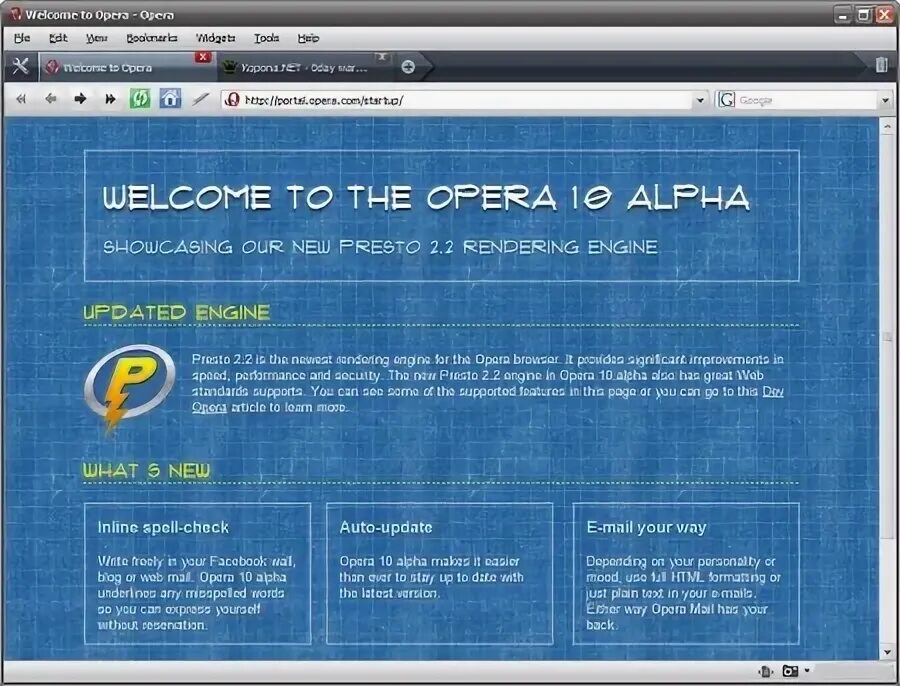Viewport: 900px width, 686px height.
Task: Click the green Reload progress indicator
Action: 140,99
